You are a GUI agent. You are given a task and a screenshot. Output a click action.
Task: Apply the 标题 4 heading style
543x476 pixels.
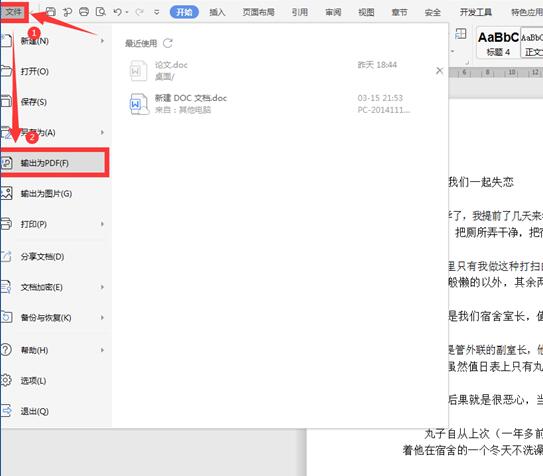(498, 43)
